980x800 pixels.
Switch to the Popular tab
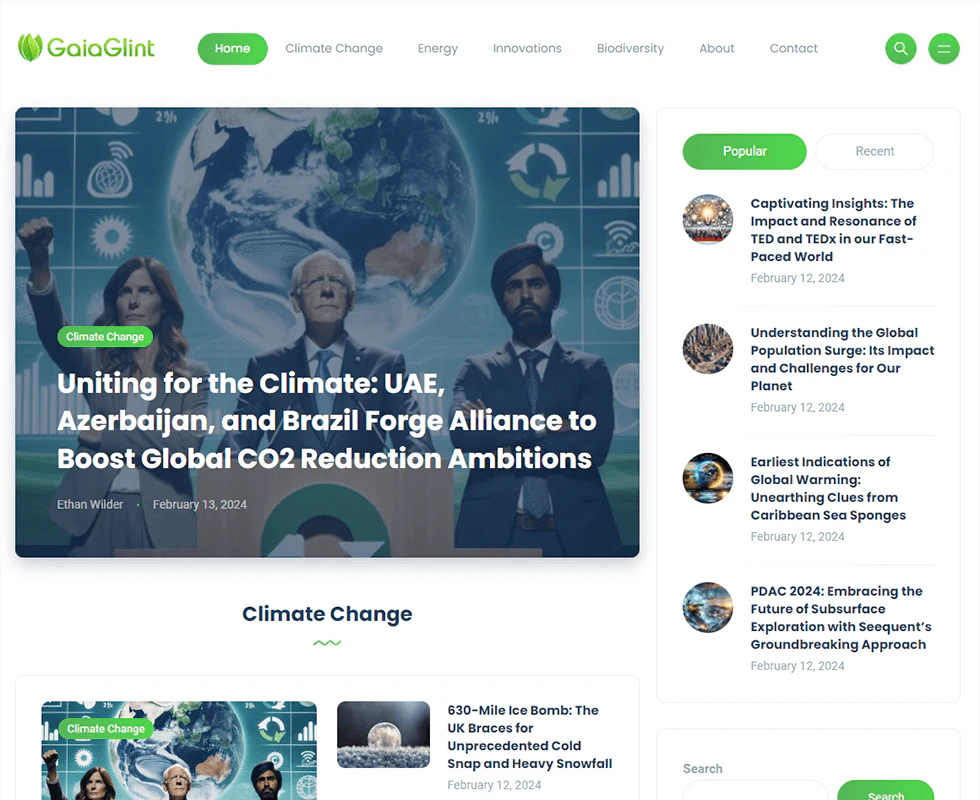[x=744, y=151]
